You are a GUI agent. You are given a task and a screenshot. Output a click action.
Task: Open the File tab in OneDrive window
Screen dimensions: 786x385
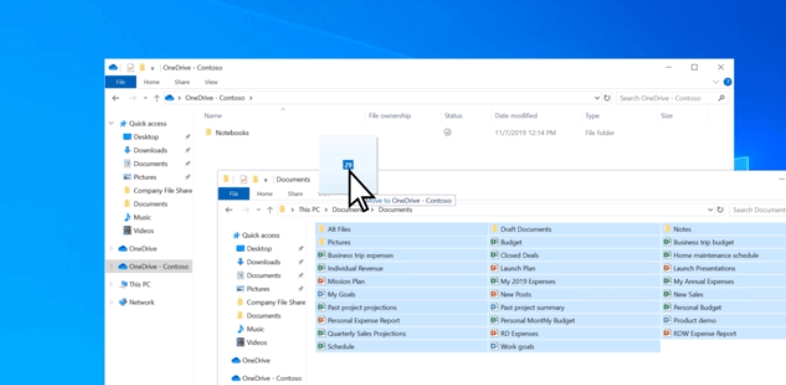120,82
